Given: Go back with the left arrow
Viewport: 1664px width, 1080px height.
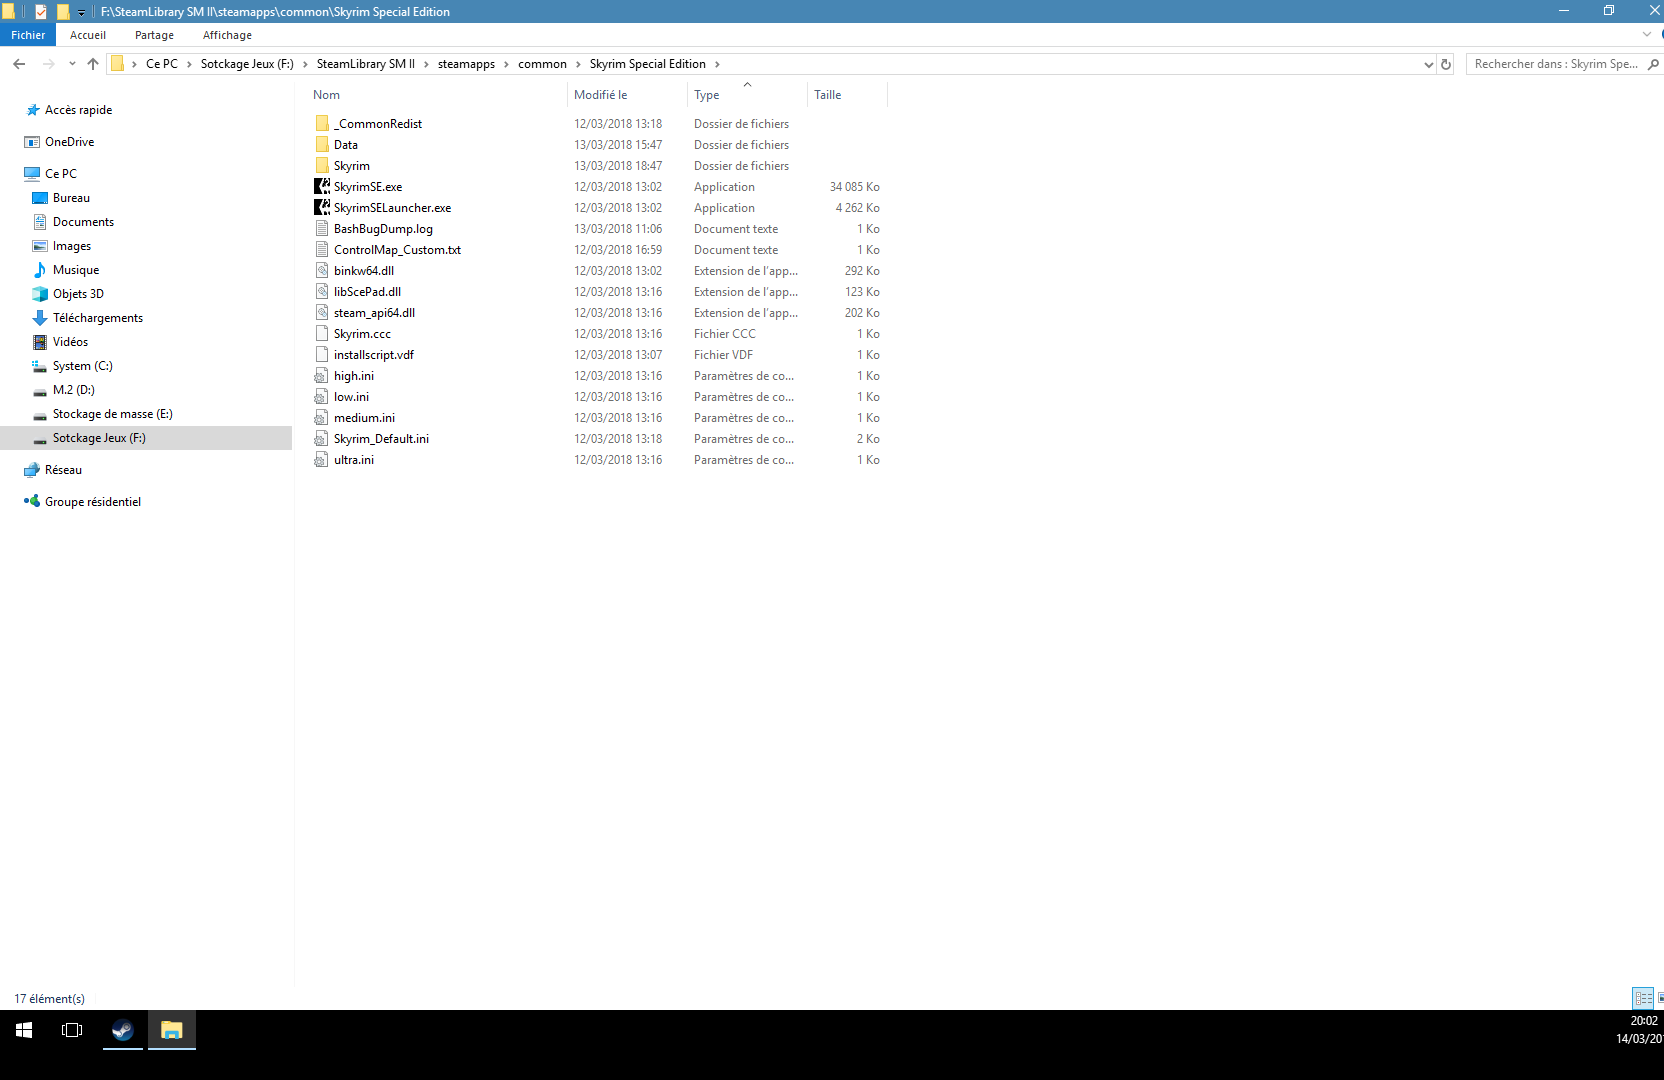Looking at the screenshot, I should coord(19,64).
